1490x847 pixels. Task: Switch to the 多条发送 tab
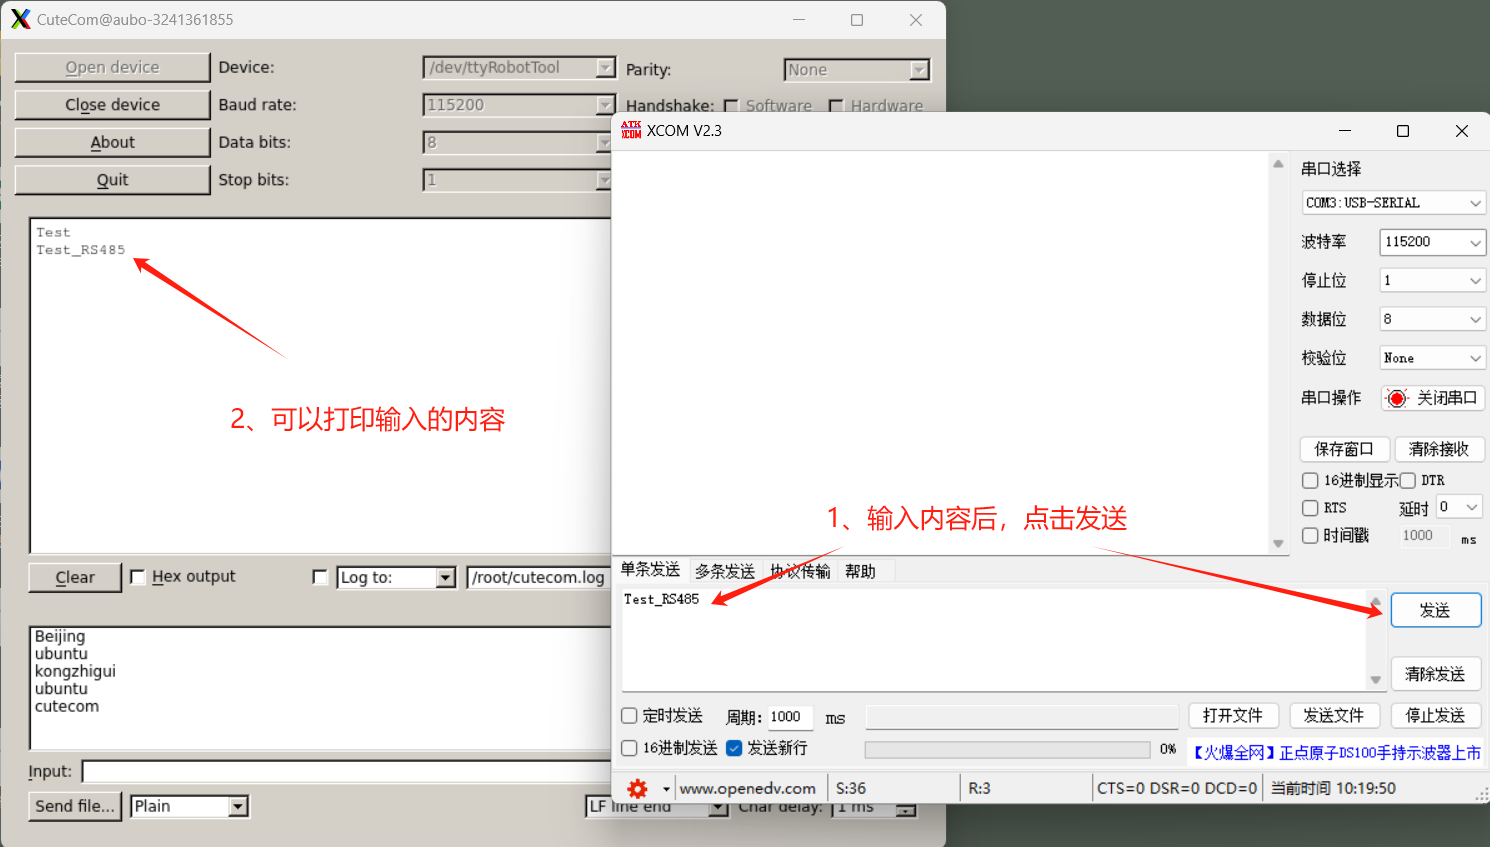click(725, 571)
